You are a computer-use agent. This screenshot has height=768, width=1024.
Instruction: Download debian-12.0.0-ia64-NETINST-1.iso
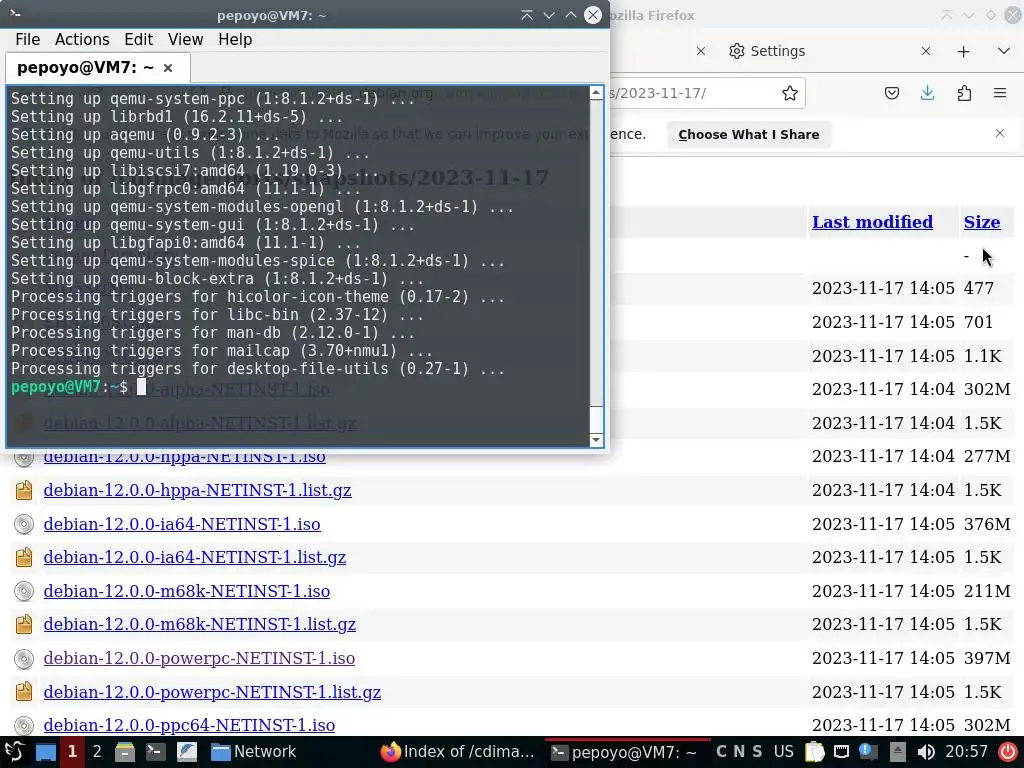[x=182, y=524]
